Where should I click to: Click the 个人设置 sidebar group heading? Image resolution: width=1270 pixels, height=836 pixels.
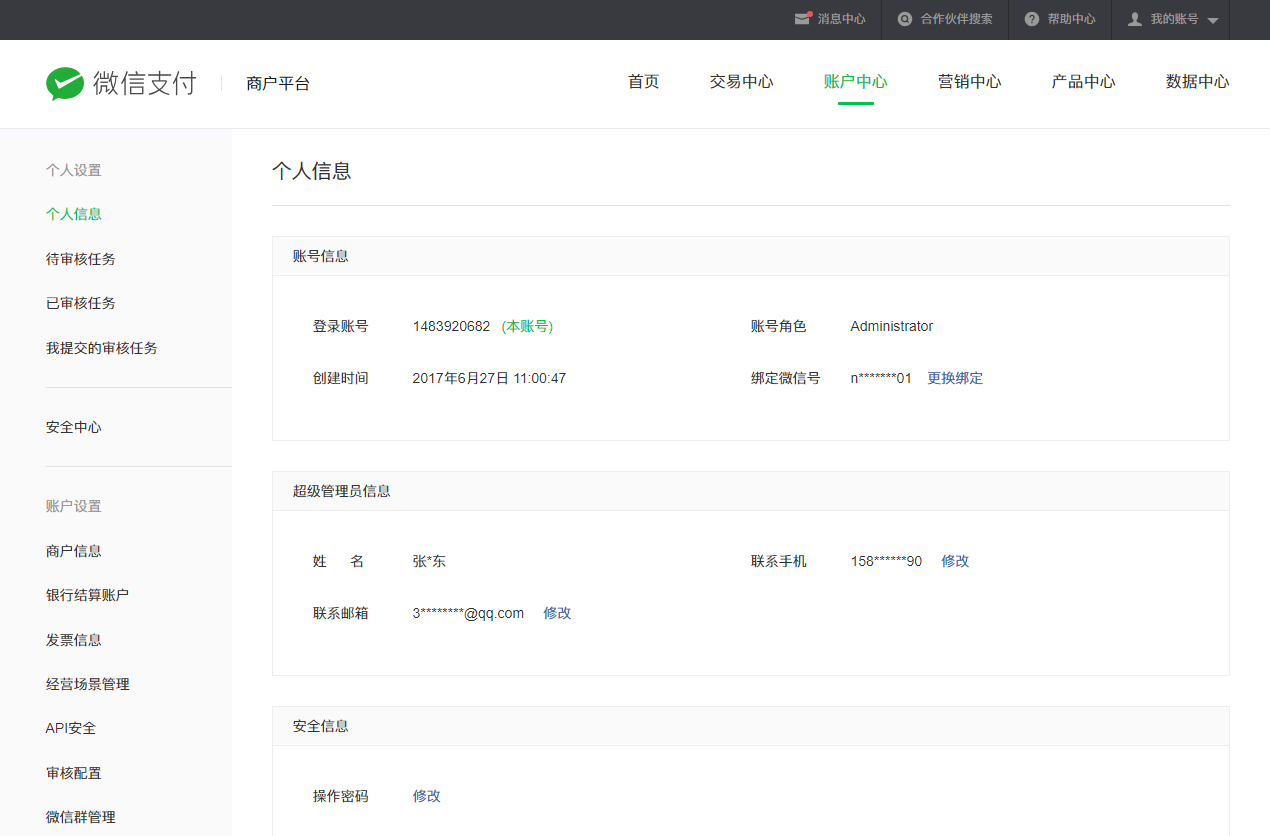[x=74, y=170]
